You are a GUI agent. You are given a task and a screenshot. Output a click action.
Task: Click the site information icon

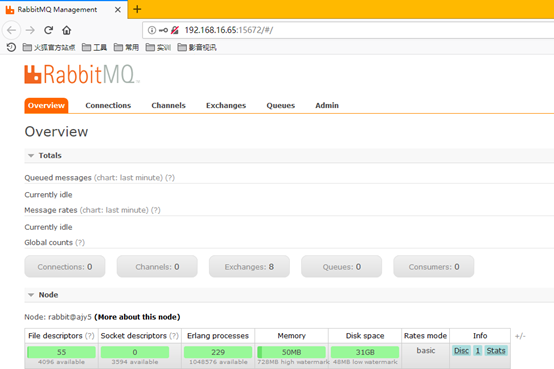point(152,30)
